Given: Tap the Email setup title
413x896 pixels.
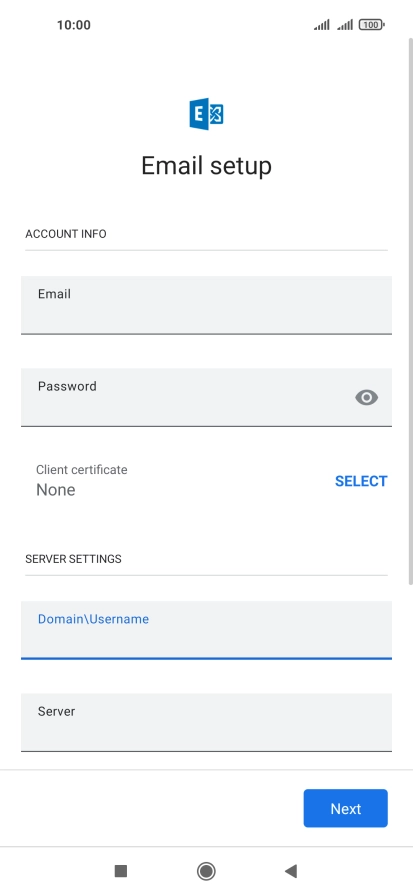Looking at the screenshot, I should [206, 166].
